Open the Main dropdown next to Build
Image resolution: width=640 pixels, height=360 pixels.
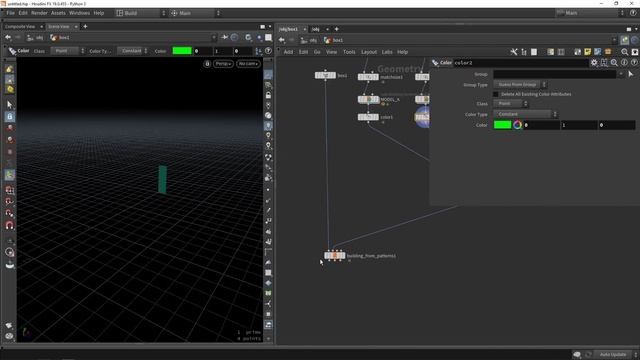(195, 13)
